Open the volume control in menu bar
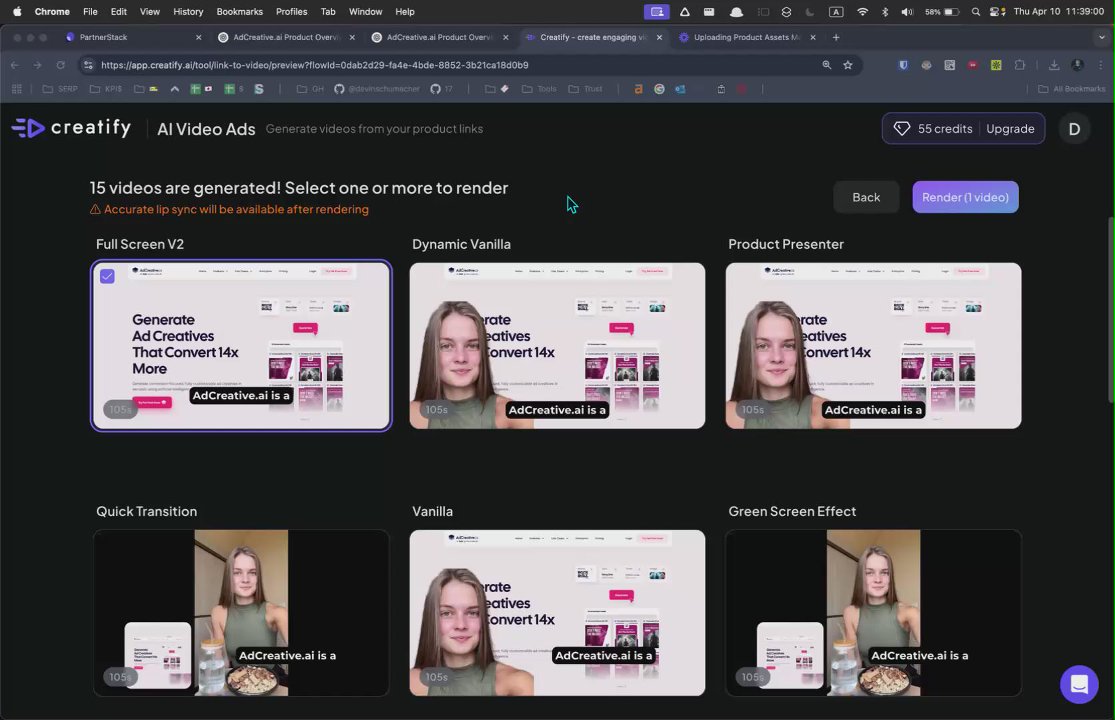 (x=907, y=11)
